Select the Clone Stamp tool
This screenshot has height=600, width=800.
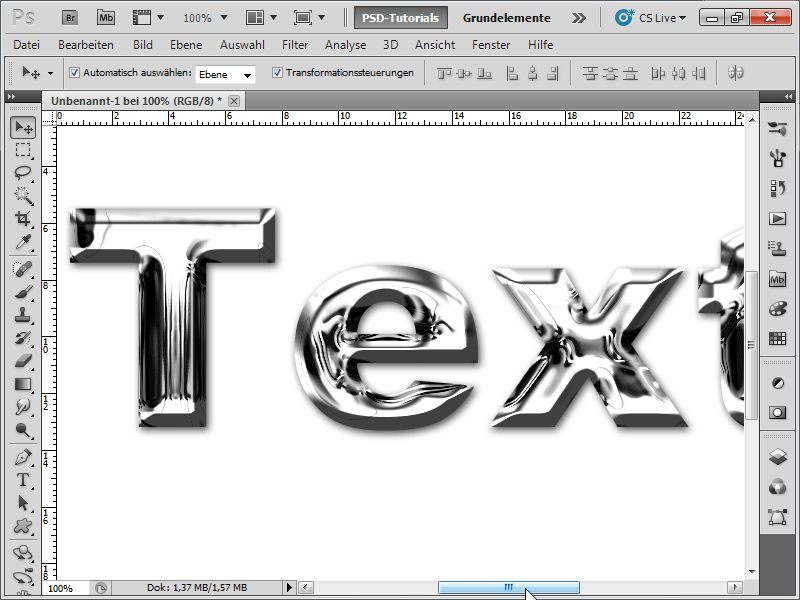[x=23, y=315]
